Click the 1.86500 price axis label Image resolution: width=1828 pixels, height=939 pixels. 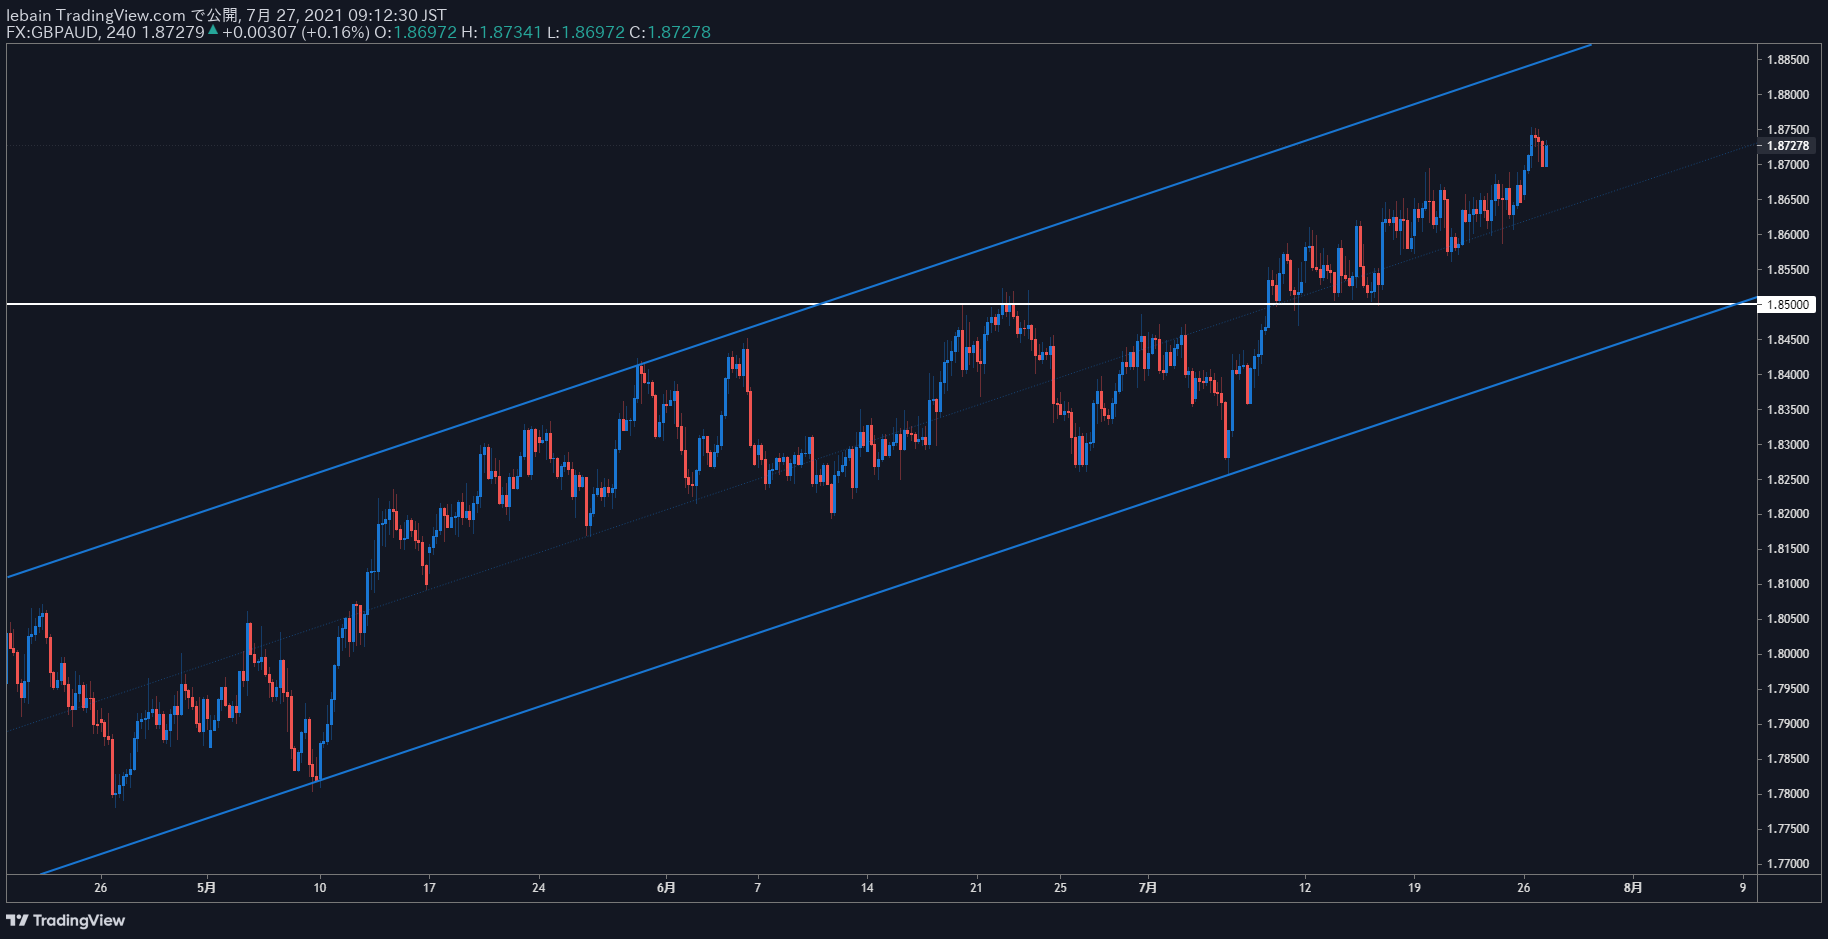click(1787, 200)
